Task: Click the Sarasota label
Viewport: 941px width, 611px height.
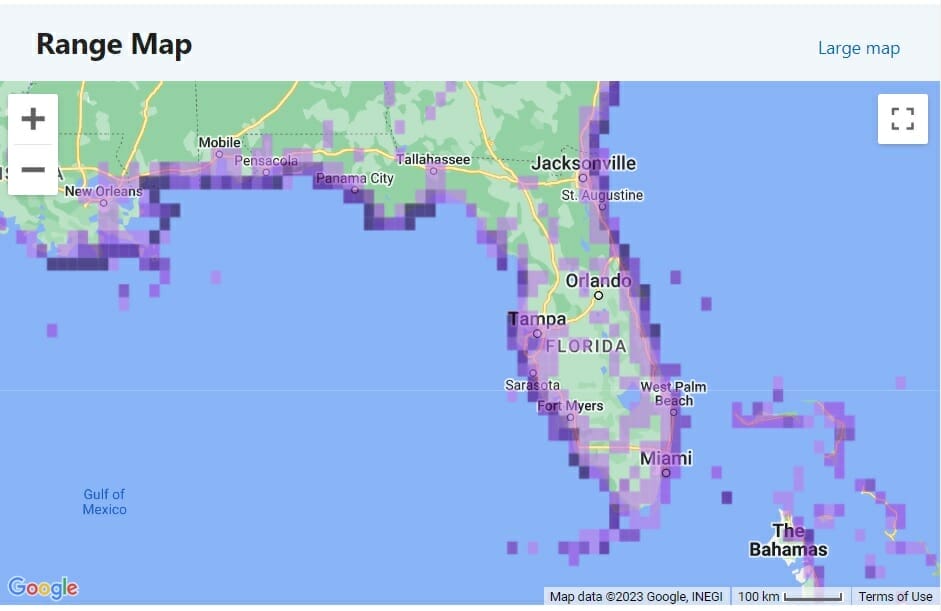Action: click(x=532, y=385)
